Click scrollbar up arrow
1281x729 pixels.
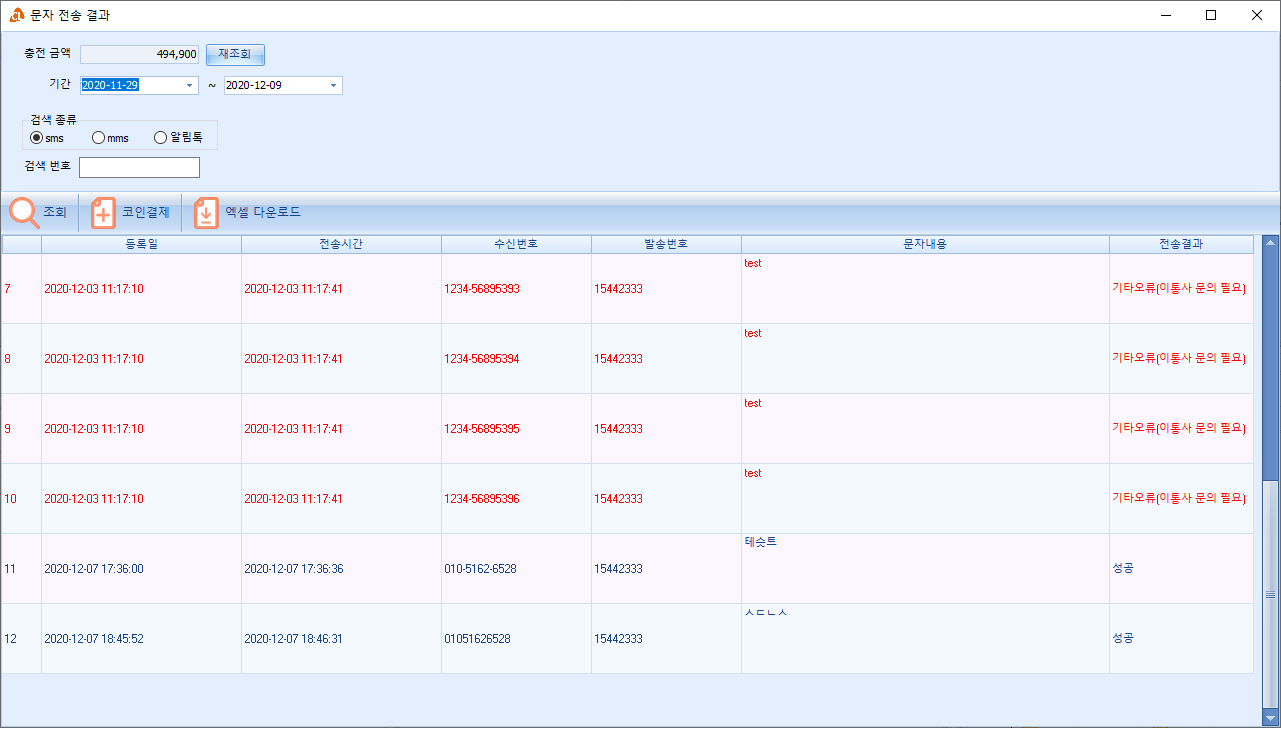click(x=1271, y=242)
